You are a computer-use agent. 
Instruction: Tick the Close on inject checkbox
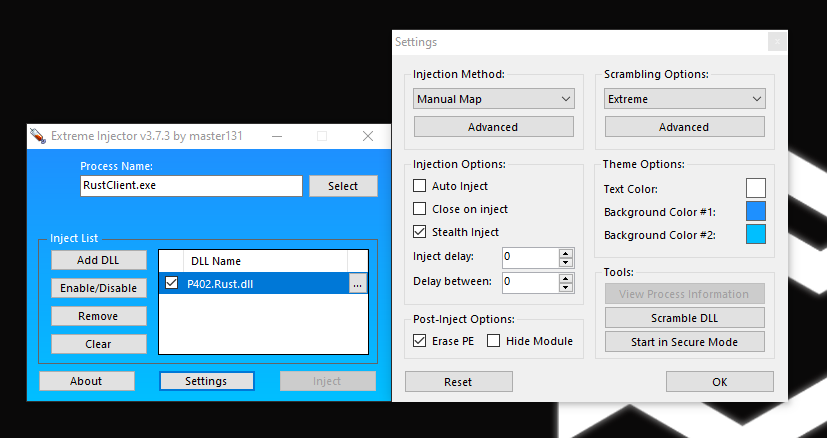click(419, 209)
